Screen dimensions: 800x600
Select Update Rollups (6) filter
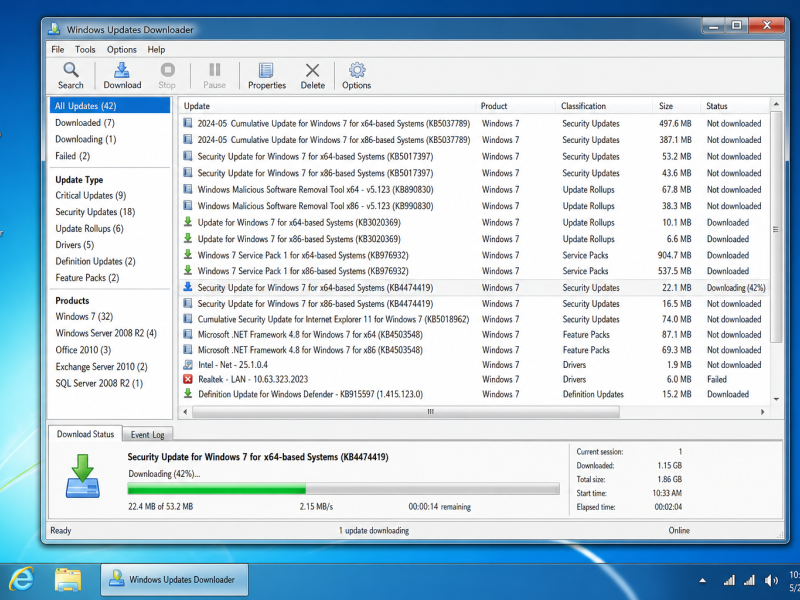(x=89, y=228)
